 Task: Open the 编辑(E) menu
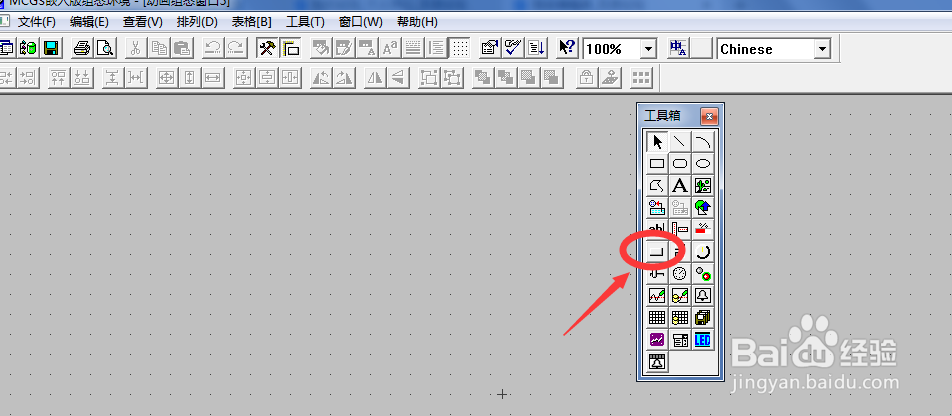89,22
